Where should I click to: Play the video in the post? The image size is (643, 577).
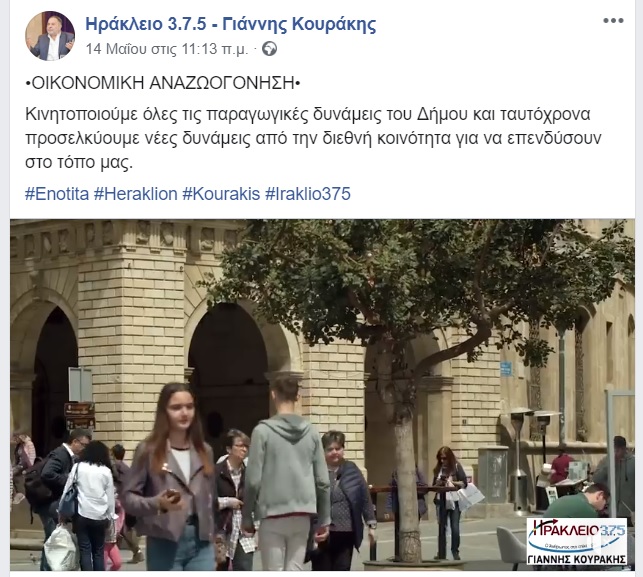pos(322,395)
